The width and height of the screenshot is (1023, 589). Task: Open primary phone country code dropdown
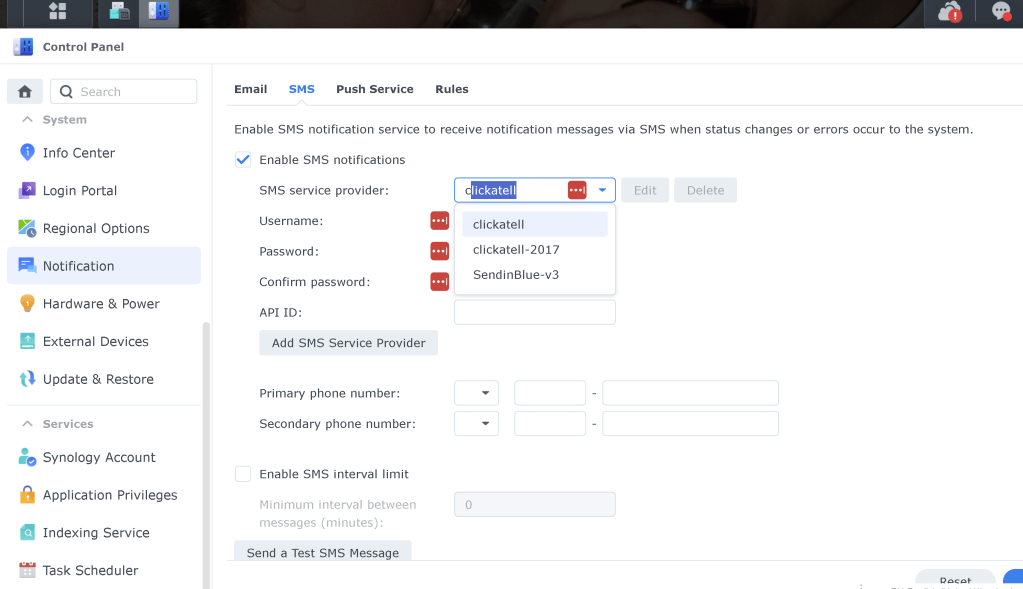click(x=476, y=393)
